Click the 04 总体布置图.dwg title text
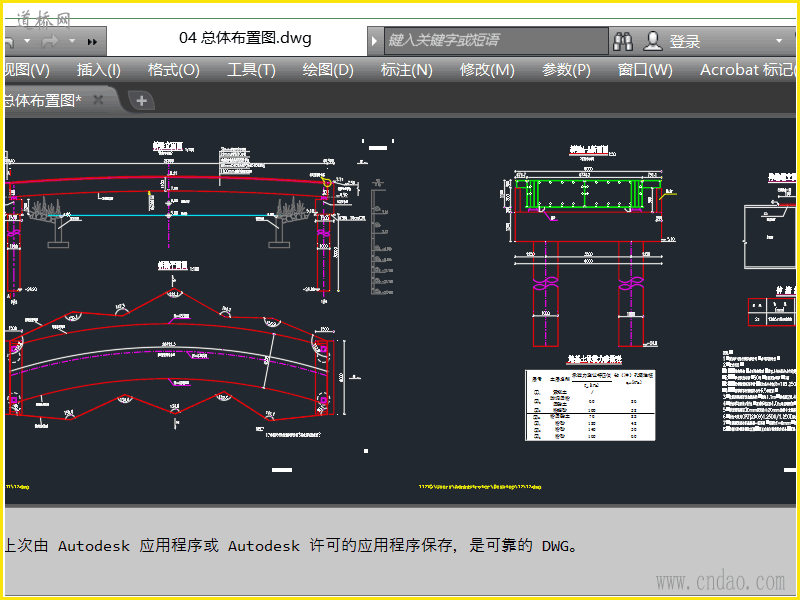800x600 pixels. [245, 38]
